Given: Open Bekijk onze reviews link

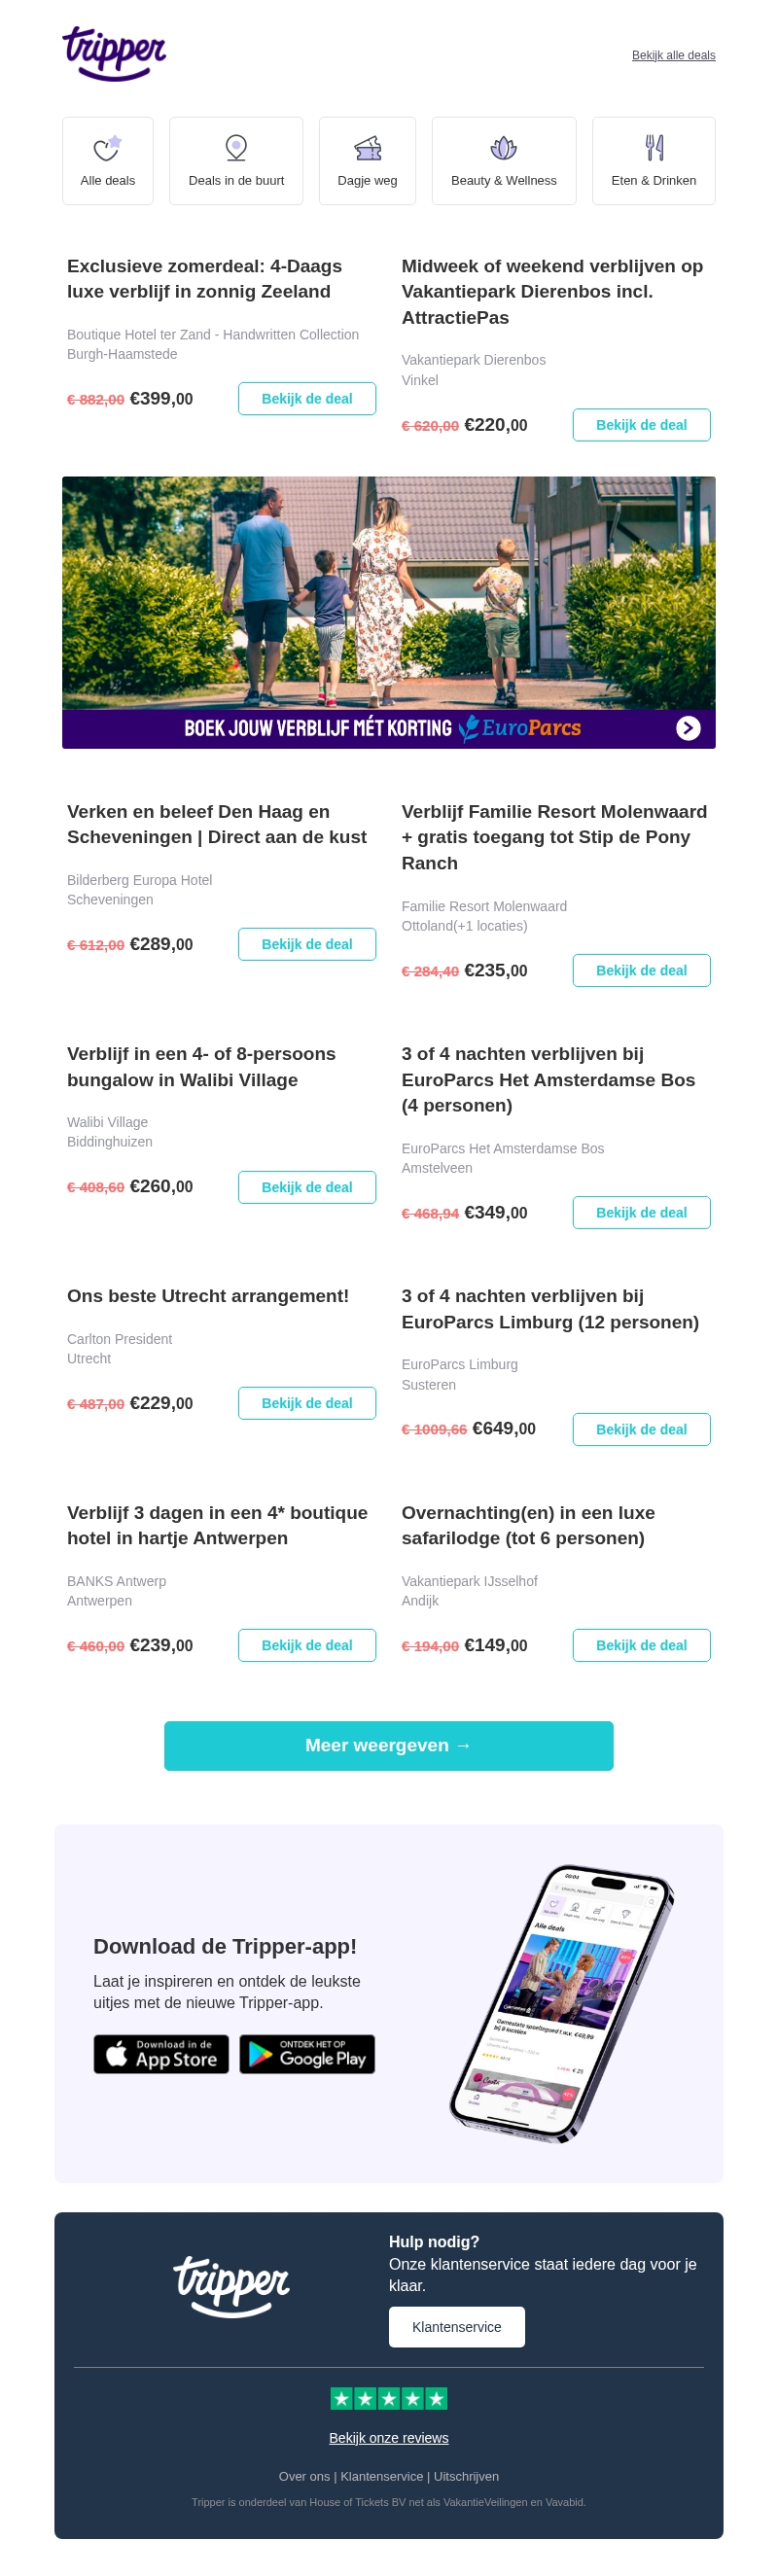Looking at the screenshot, I should (x=388, y=2437).
